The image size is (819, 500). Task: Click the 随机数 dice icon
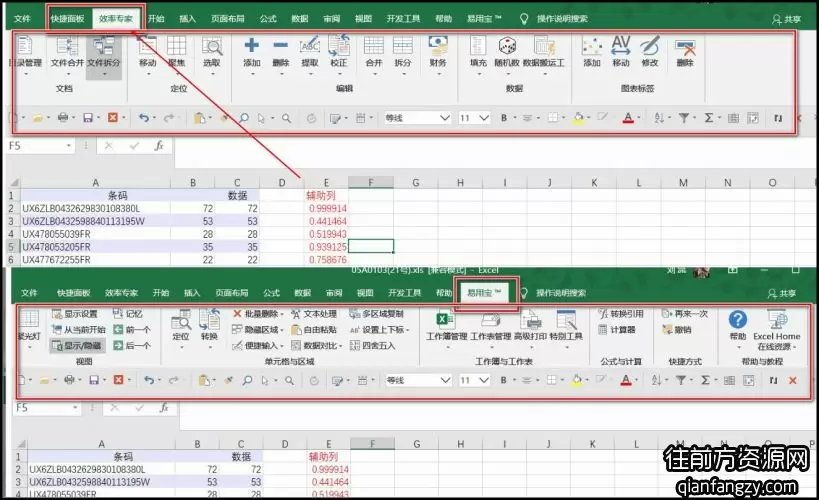(x=507, y=45)
